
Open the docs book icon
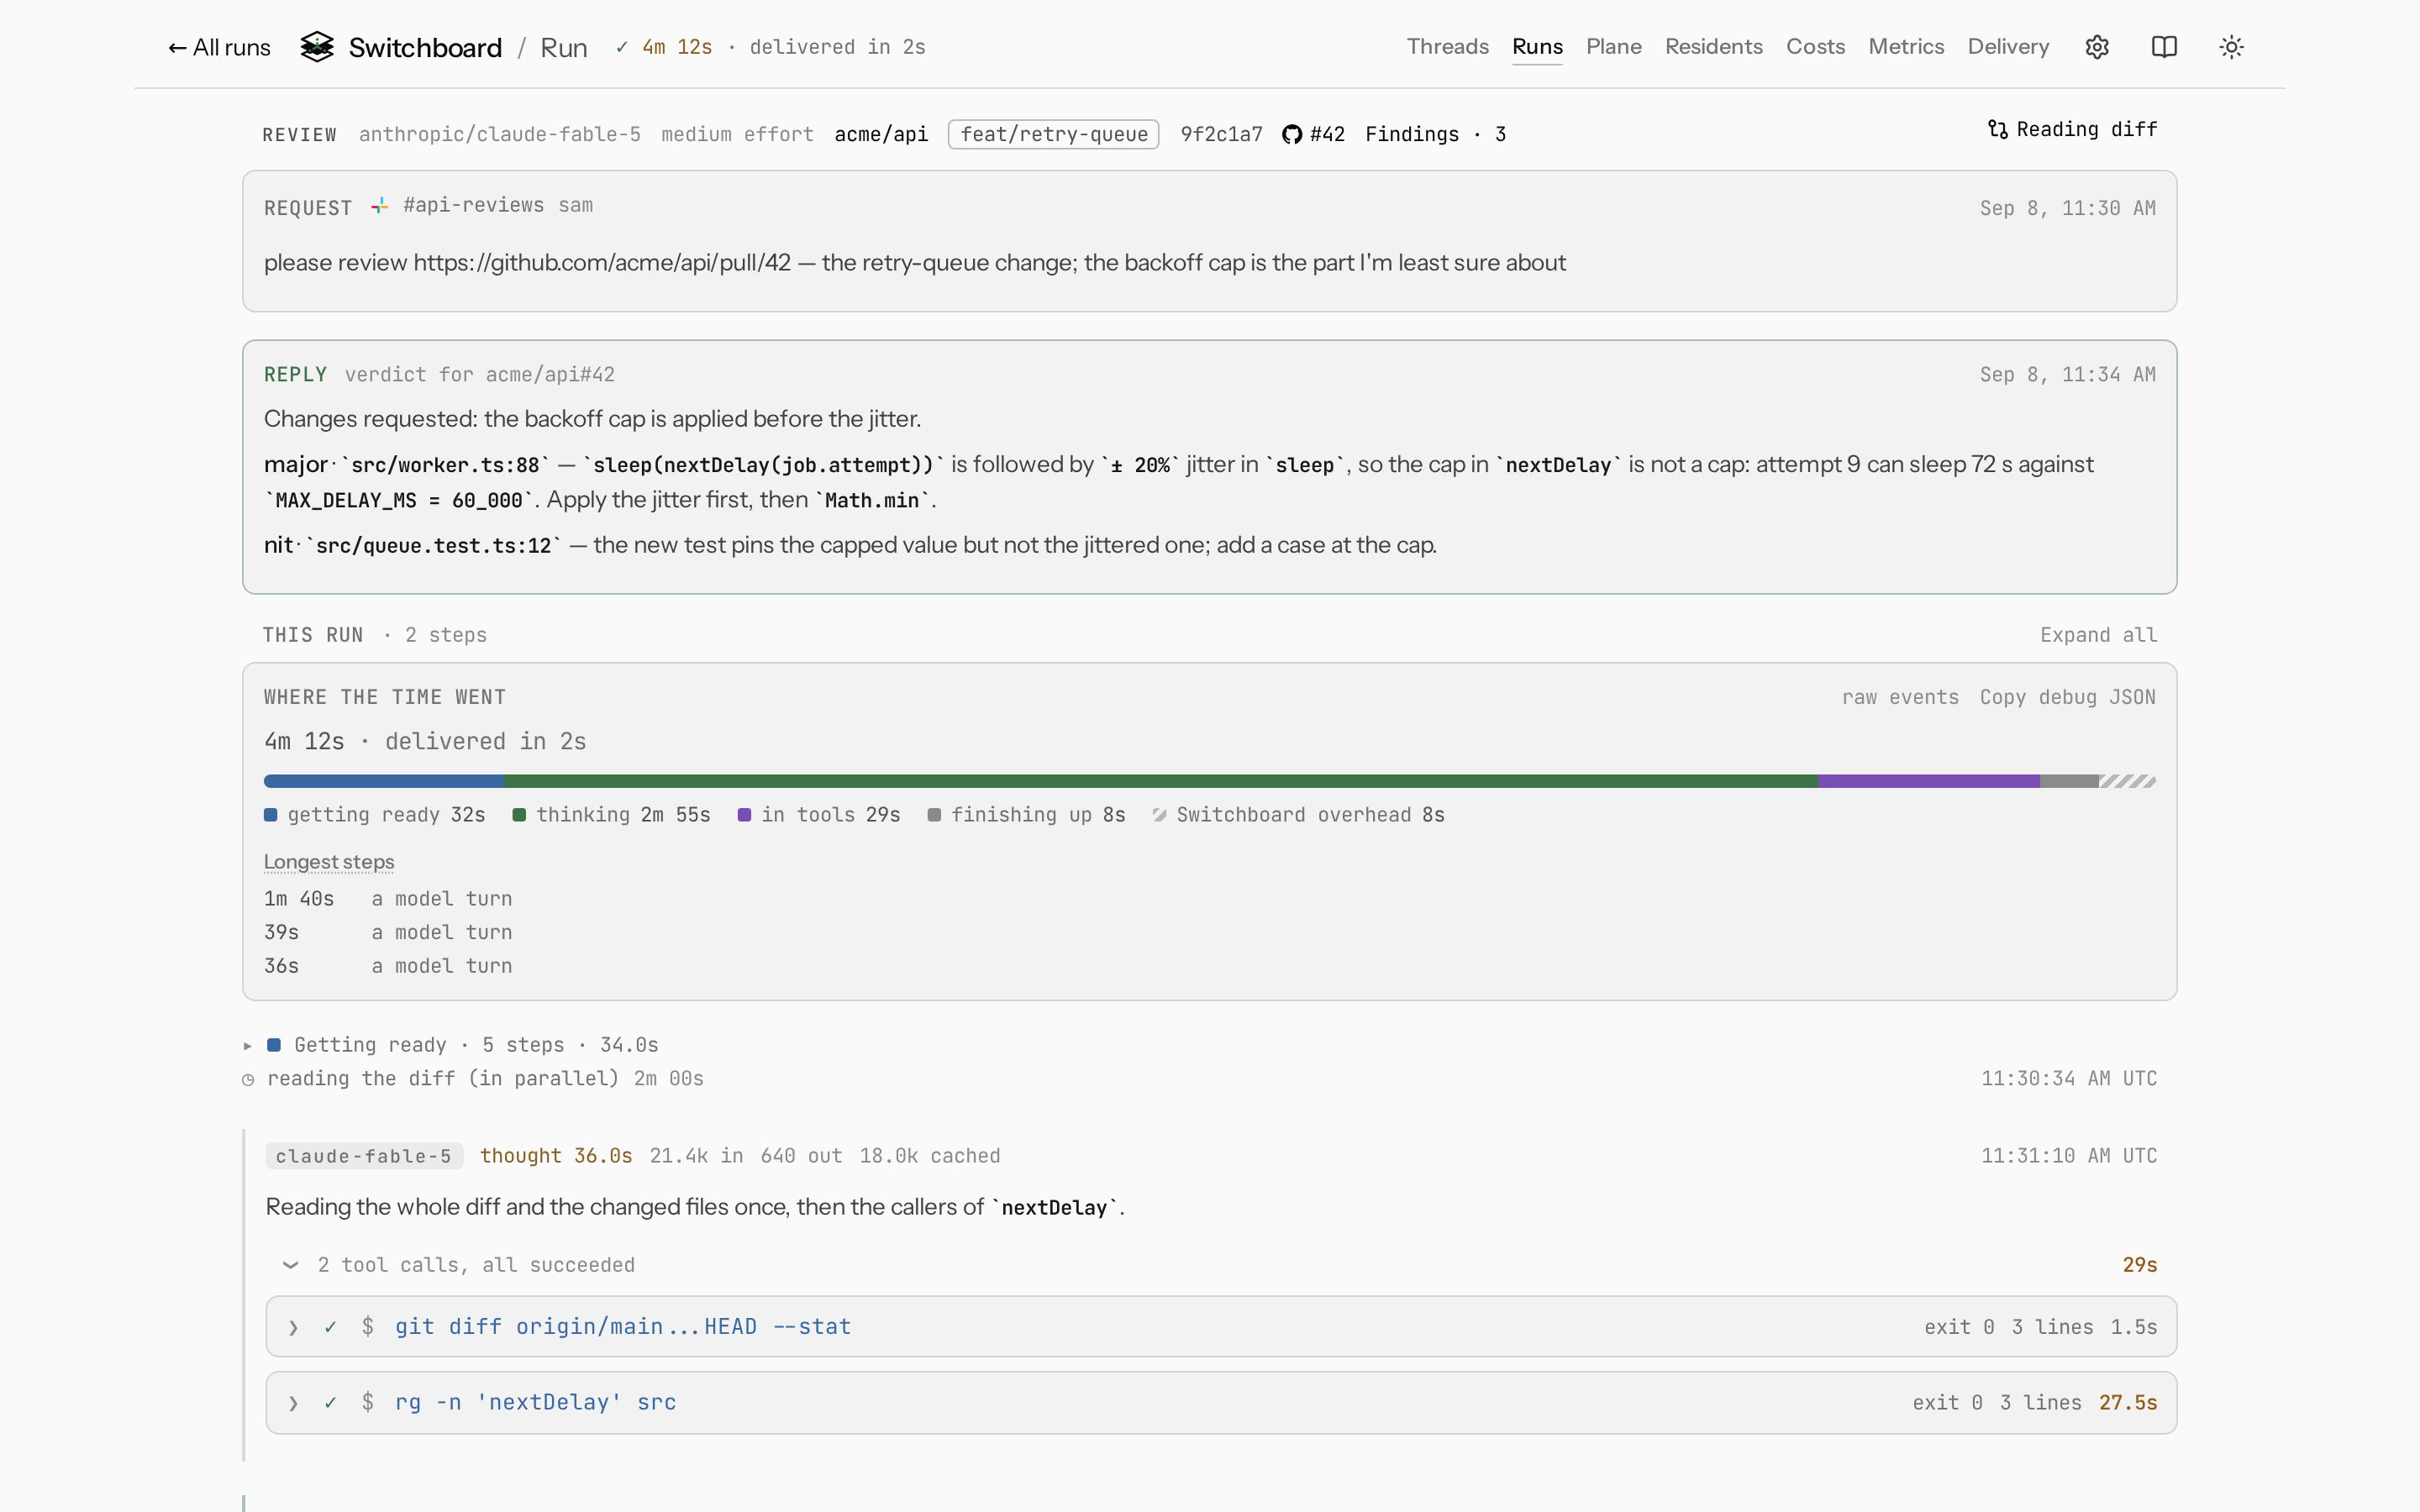[x=2164, y=47]
